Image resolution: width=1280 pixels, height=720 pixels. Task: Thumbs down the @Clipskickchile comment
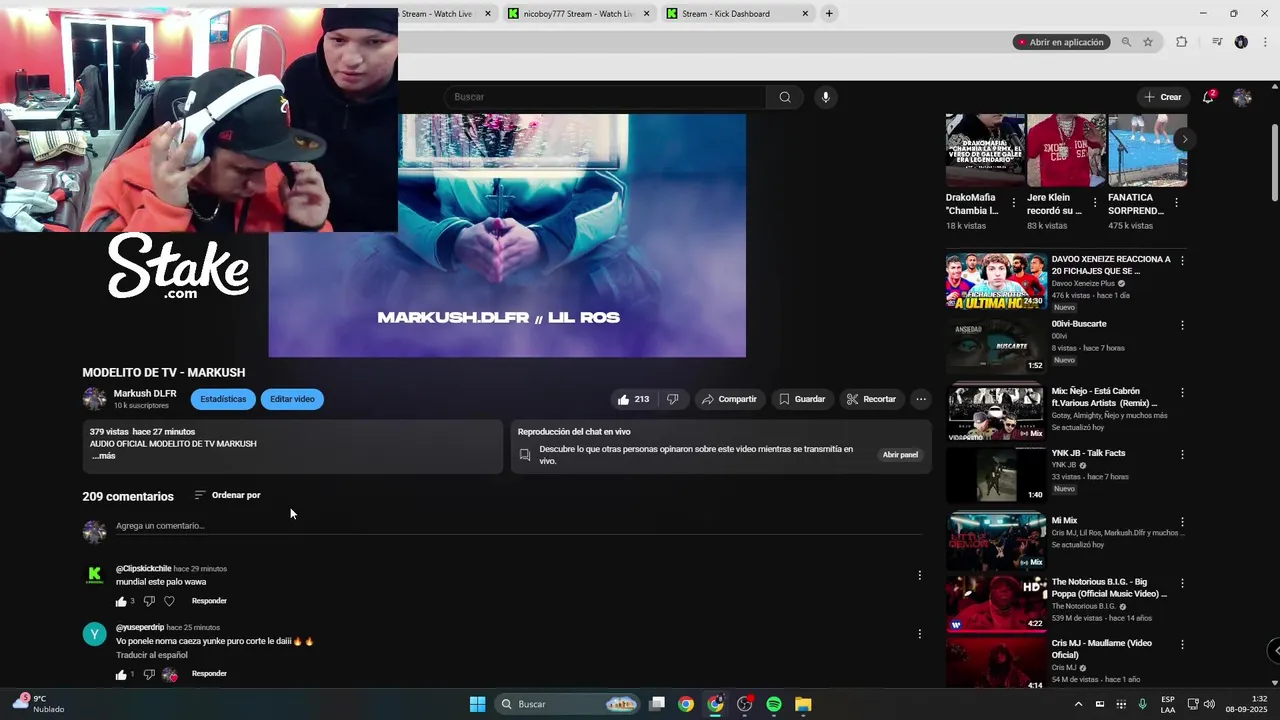[x=149, y=601]
